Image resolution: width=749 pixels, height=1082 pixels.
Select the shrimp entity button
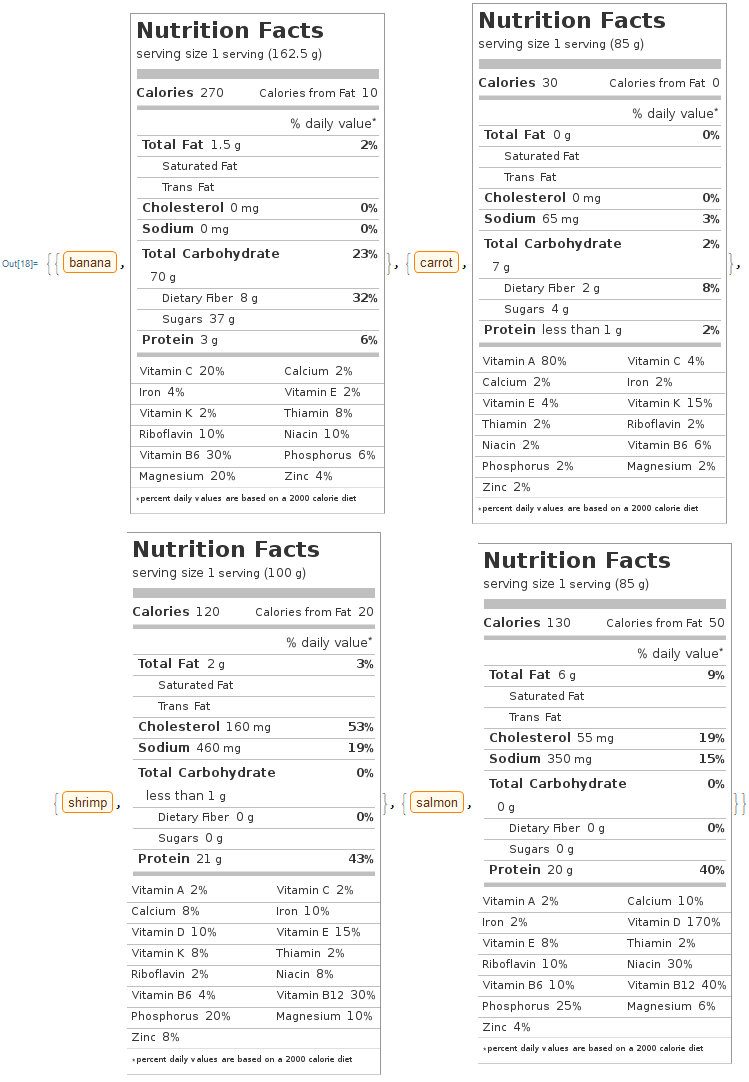(x=88, y=803)
